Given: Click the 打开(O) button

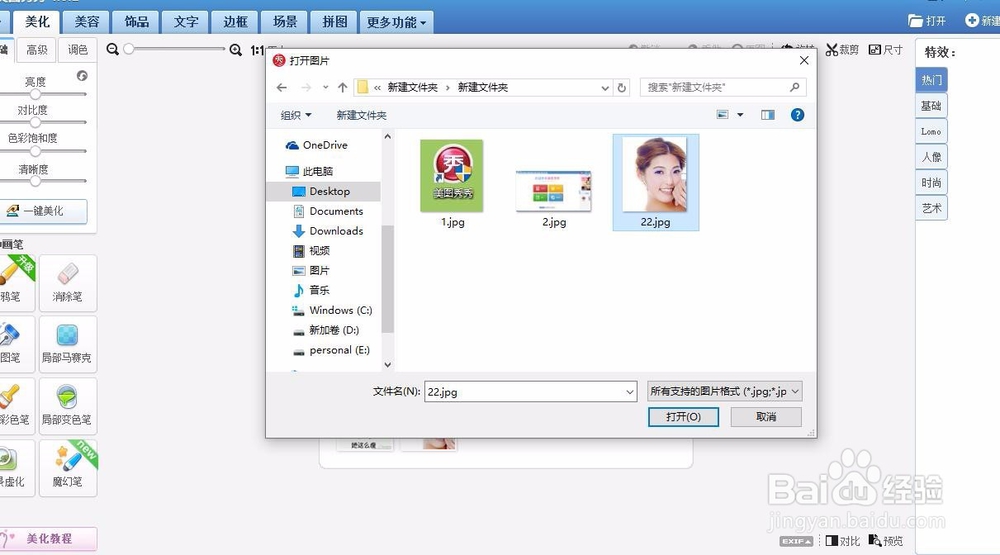Looking at the screenshot, I should tap(683, 417).
